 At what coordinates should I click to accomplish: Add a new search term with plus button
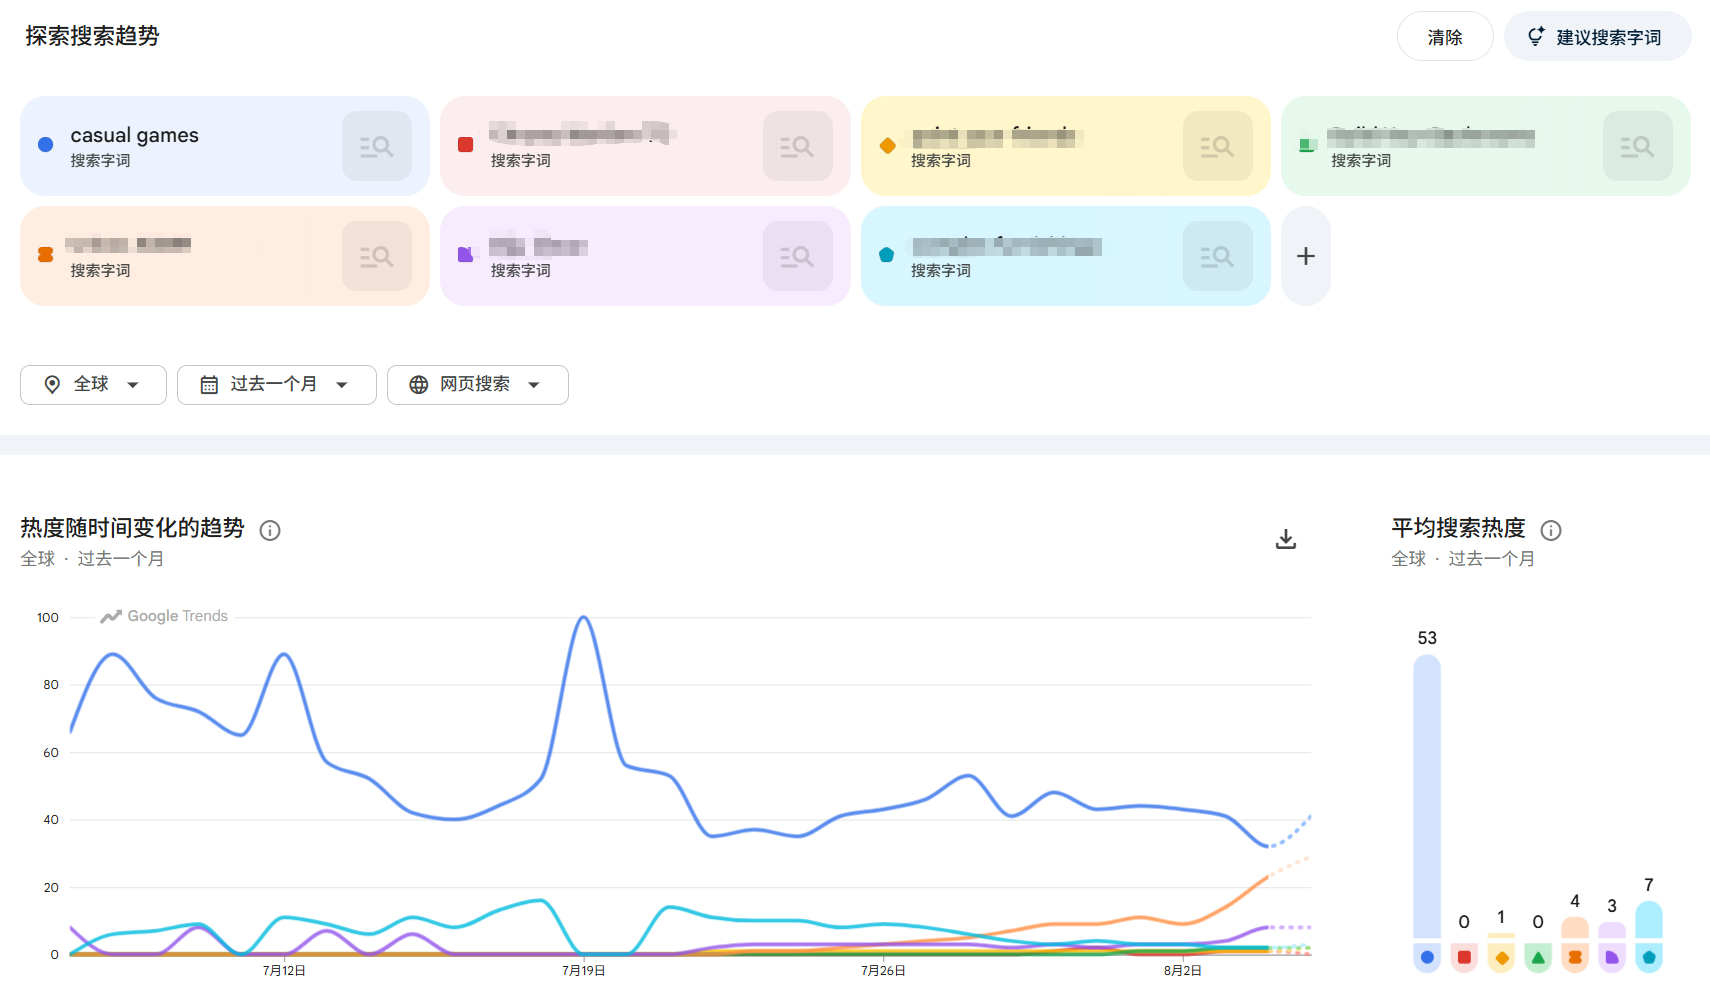pos(1305,256)
